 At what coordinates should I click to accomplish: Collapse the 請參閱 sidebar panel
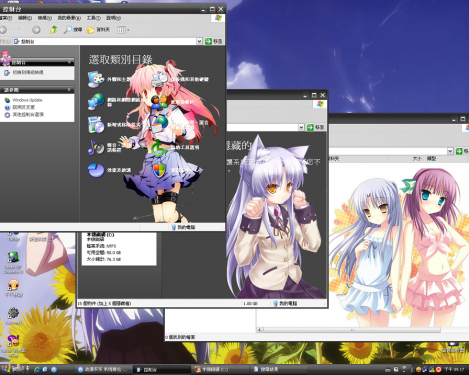click(x=69, y=90)
